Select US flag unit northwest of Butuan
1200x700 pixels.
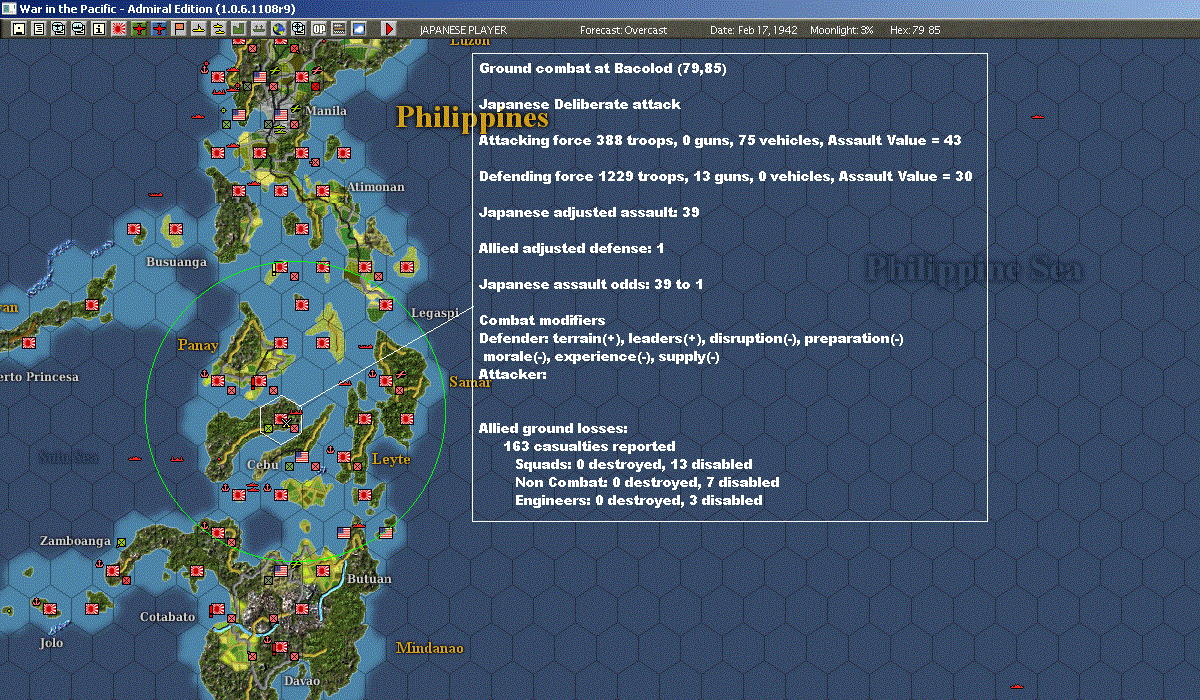click(x=344, y=533)
